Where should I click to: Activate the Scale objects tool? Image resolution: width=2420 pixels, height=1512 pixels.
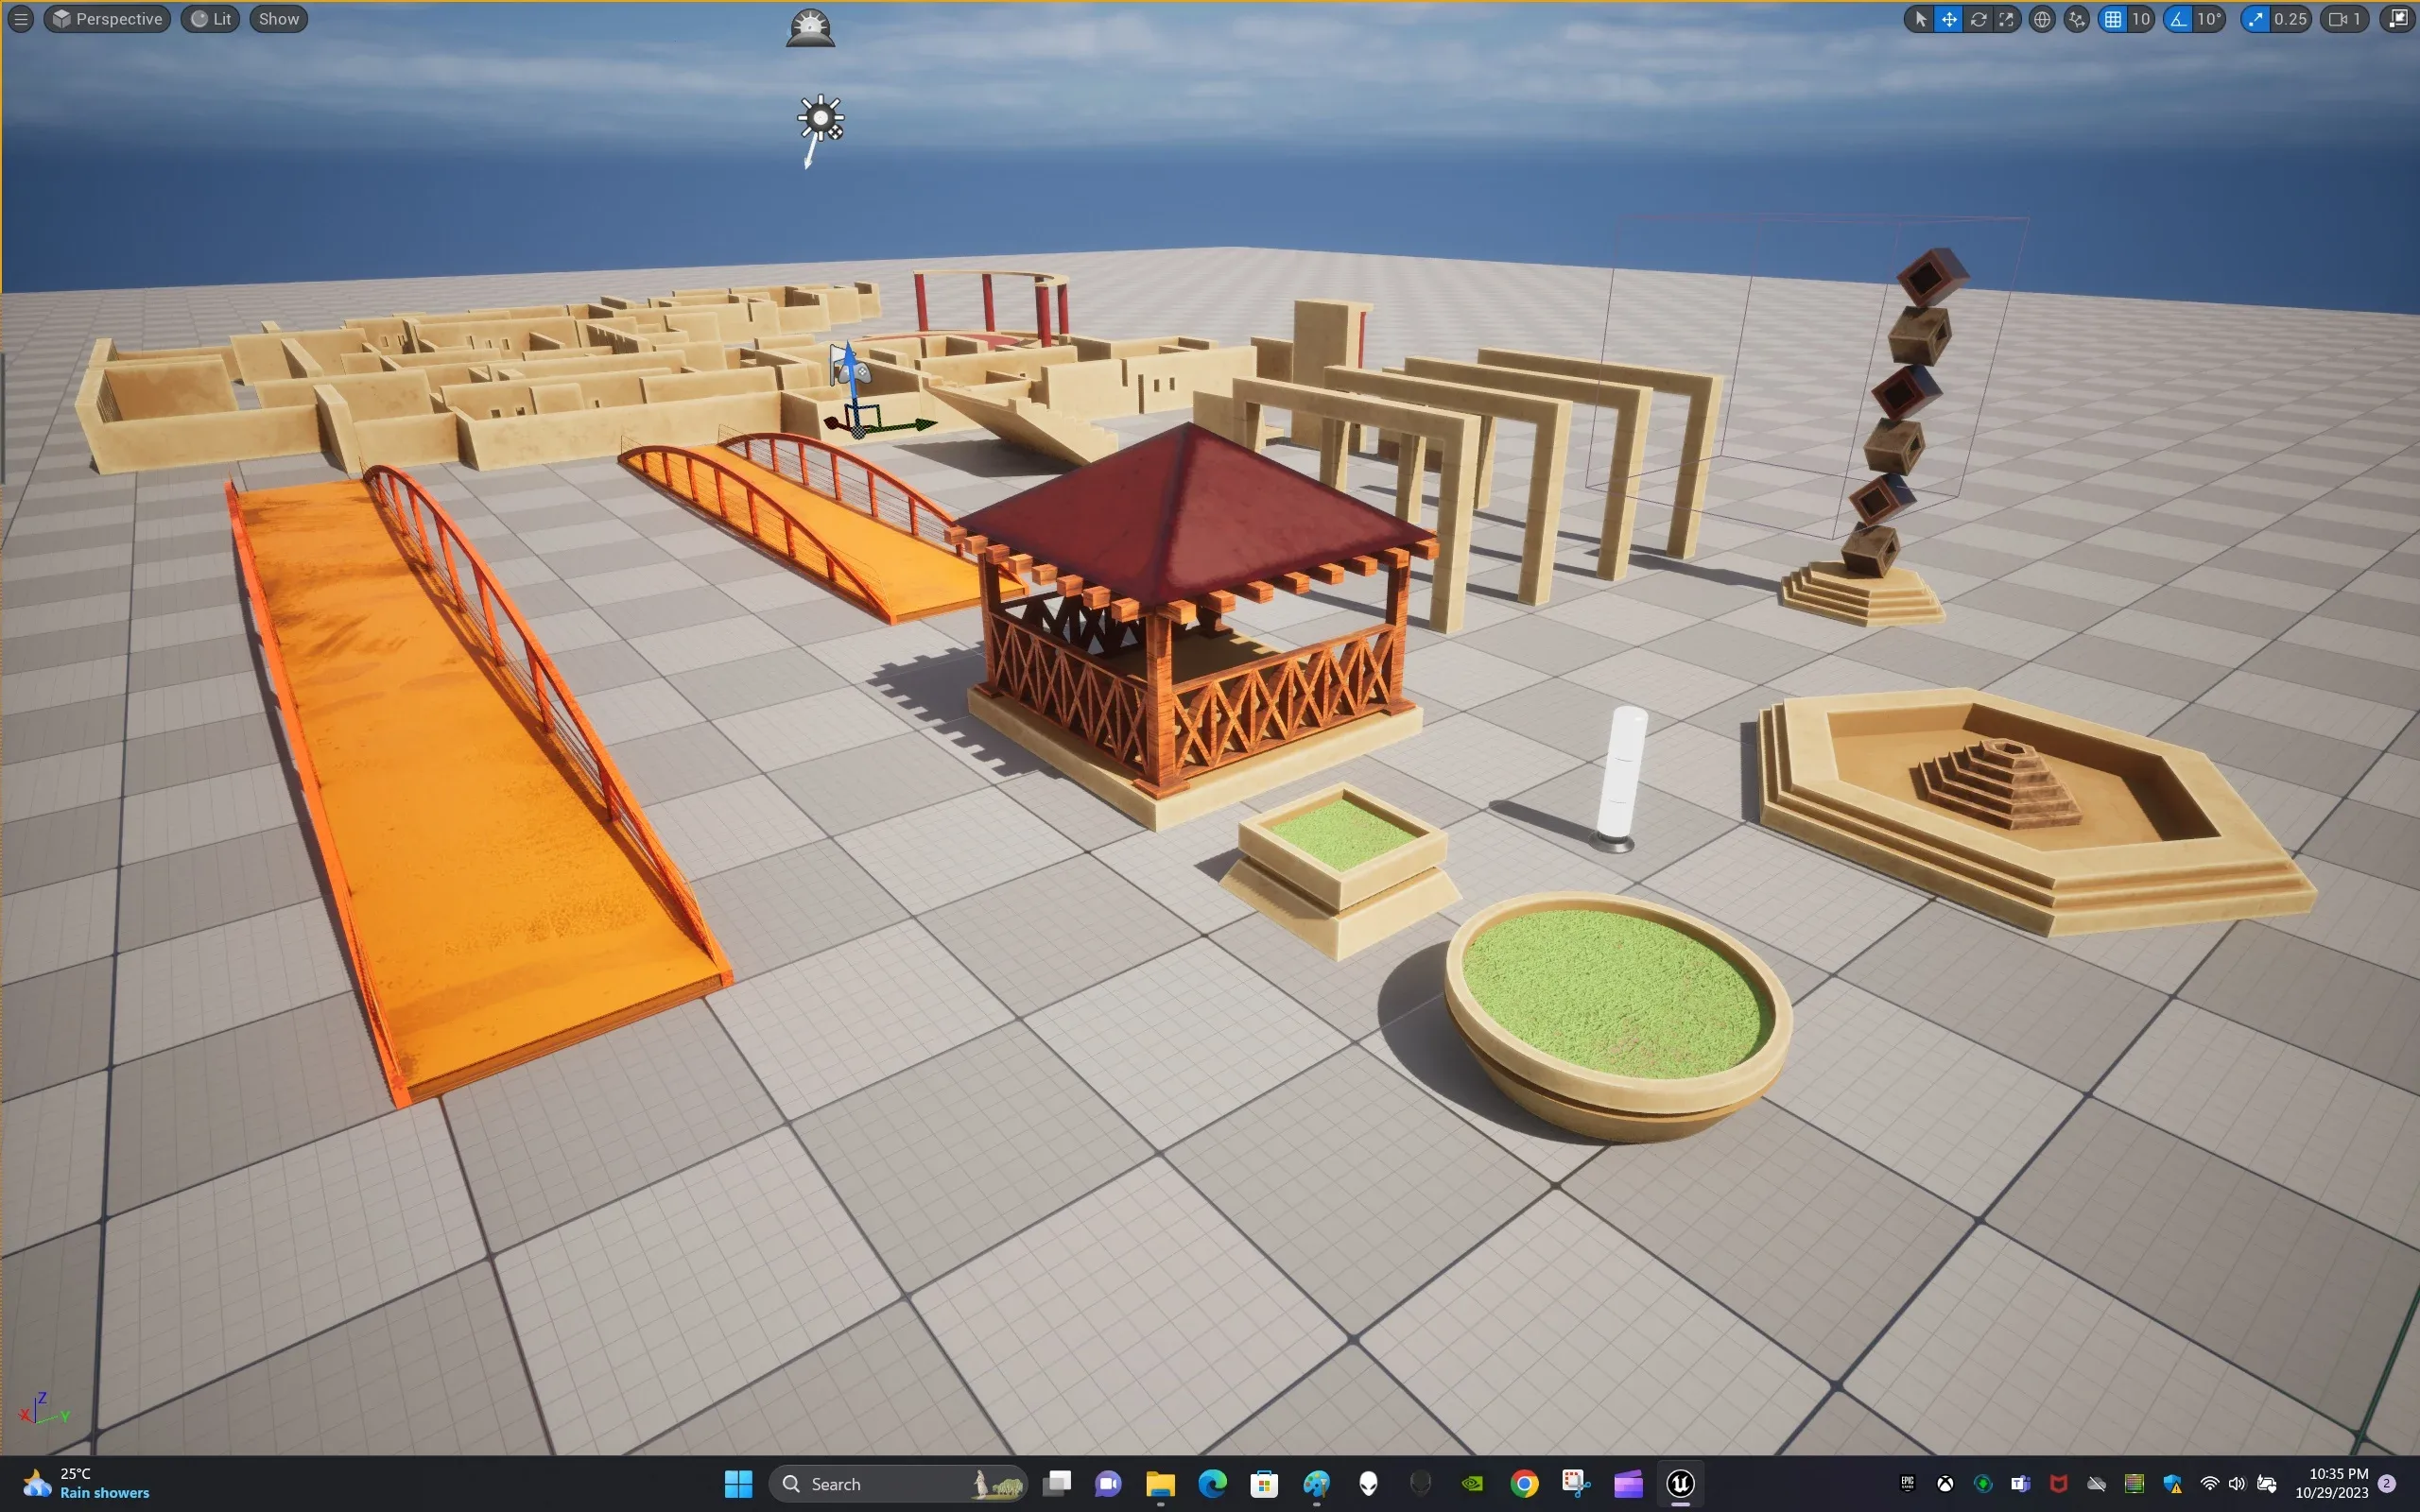click(x=2006, y=19)
